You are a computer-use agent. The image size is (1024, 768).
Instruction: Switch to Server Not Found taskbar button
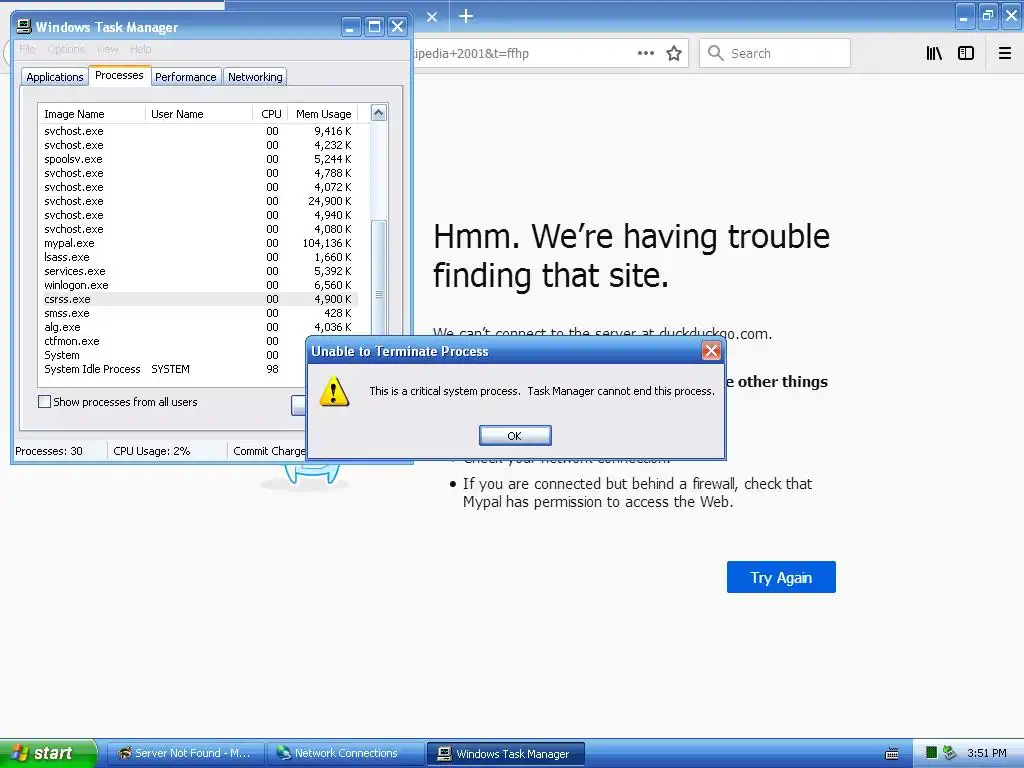(x=185, y=753)
